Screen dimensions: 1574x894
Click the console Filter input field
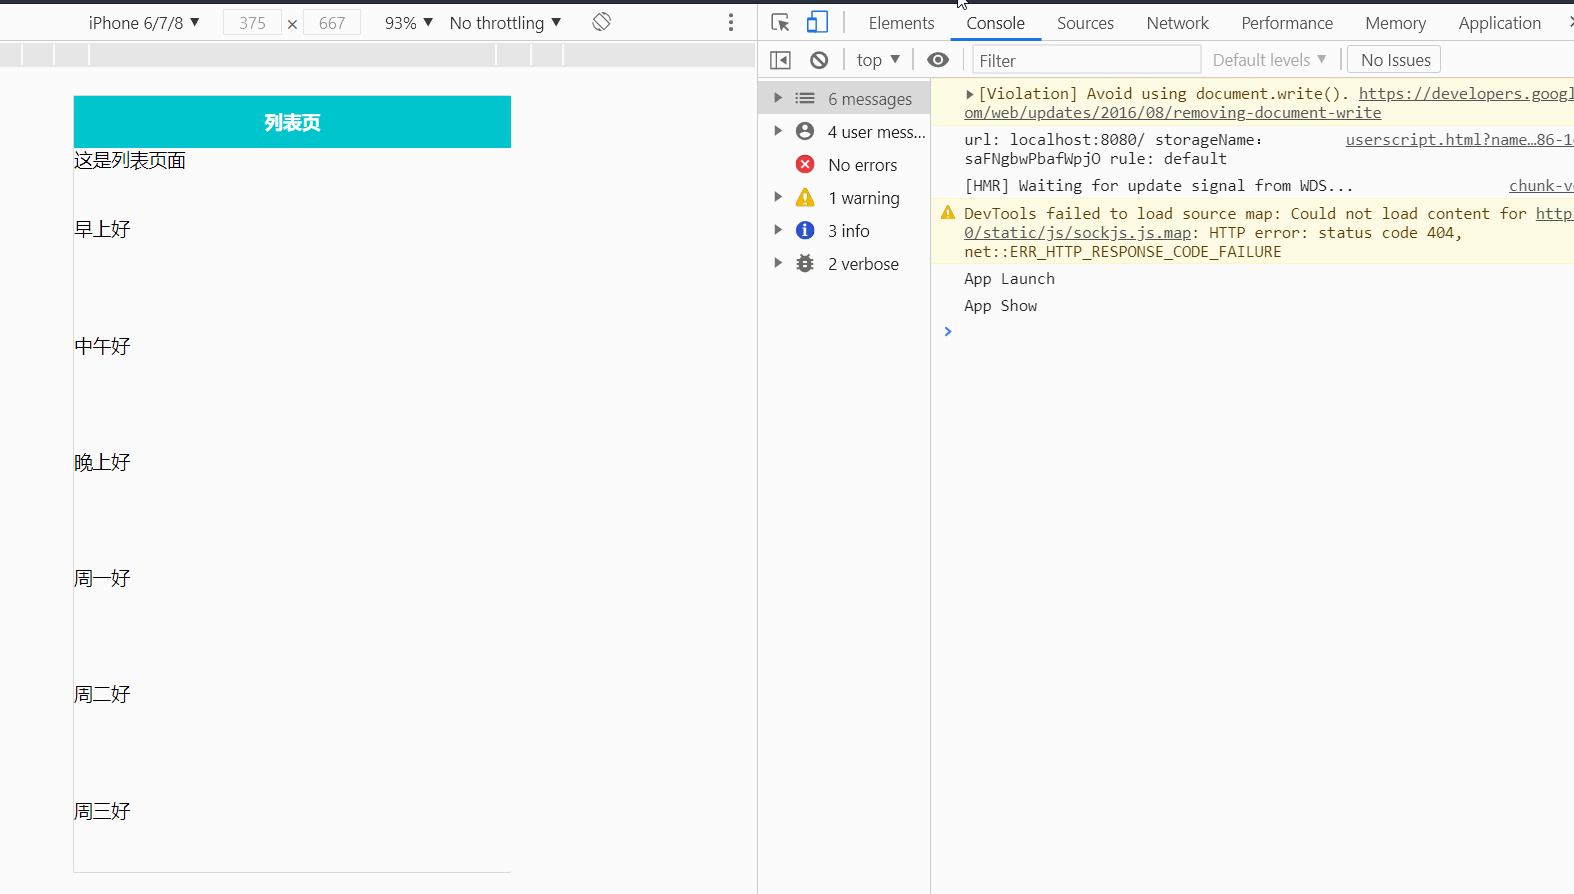(1086, 60)
